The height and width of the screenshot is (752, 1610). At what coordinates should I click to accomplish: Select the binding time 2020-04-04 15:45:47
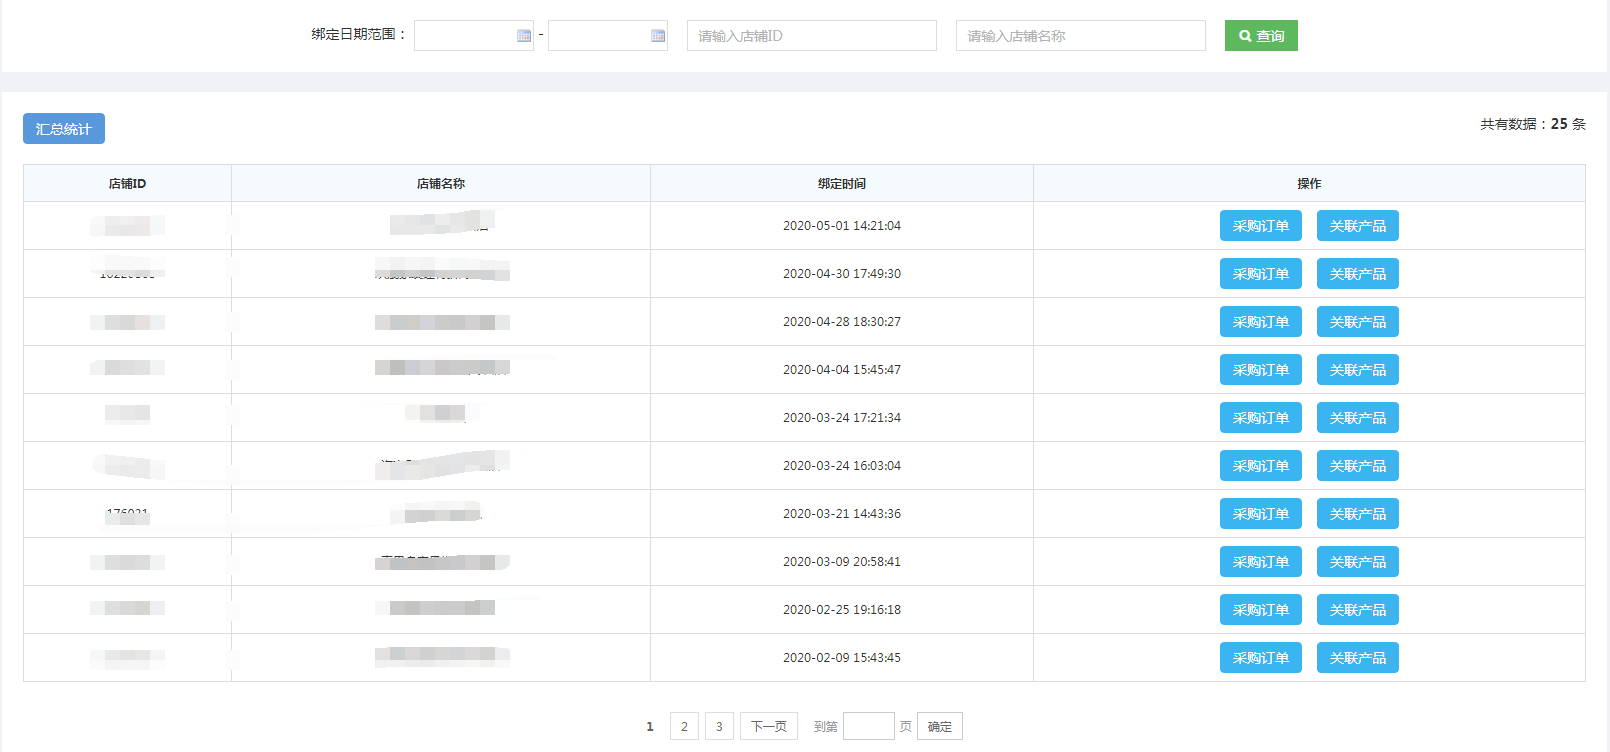pos(842,370)
